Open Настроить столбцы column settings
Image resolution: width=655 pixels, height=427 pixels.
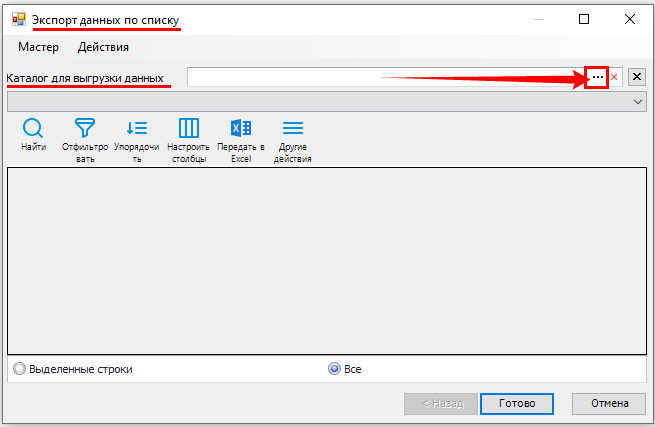tap(188, 129)
